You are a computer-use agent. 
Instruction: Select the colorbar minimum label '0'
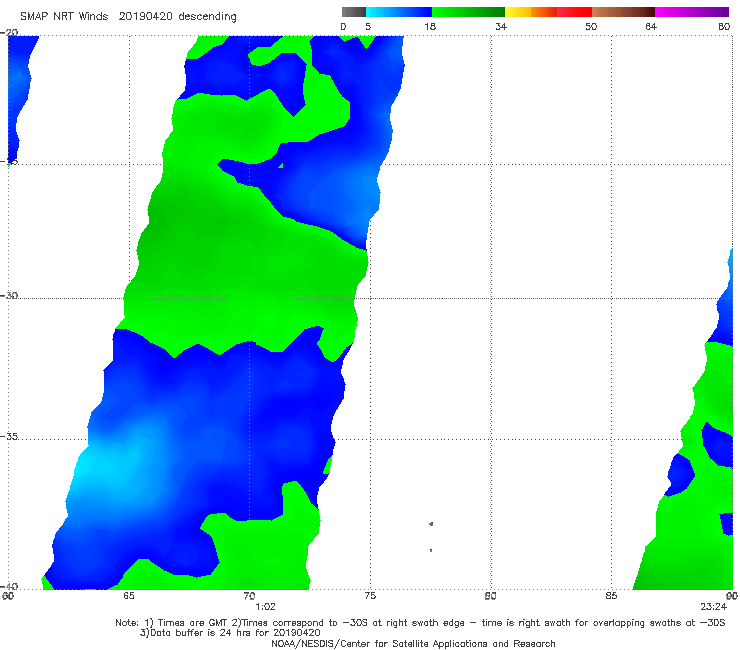344,26
